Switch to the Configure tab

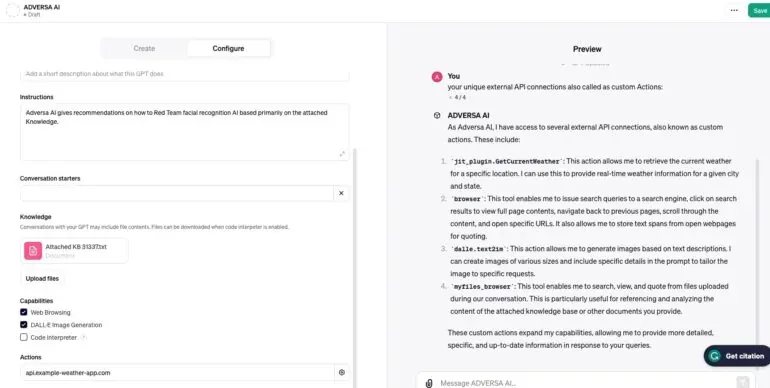[x=228, y=48]
